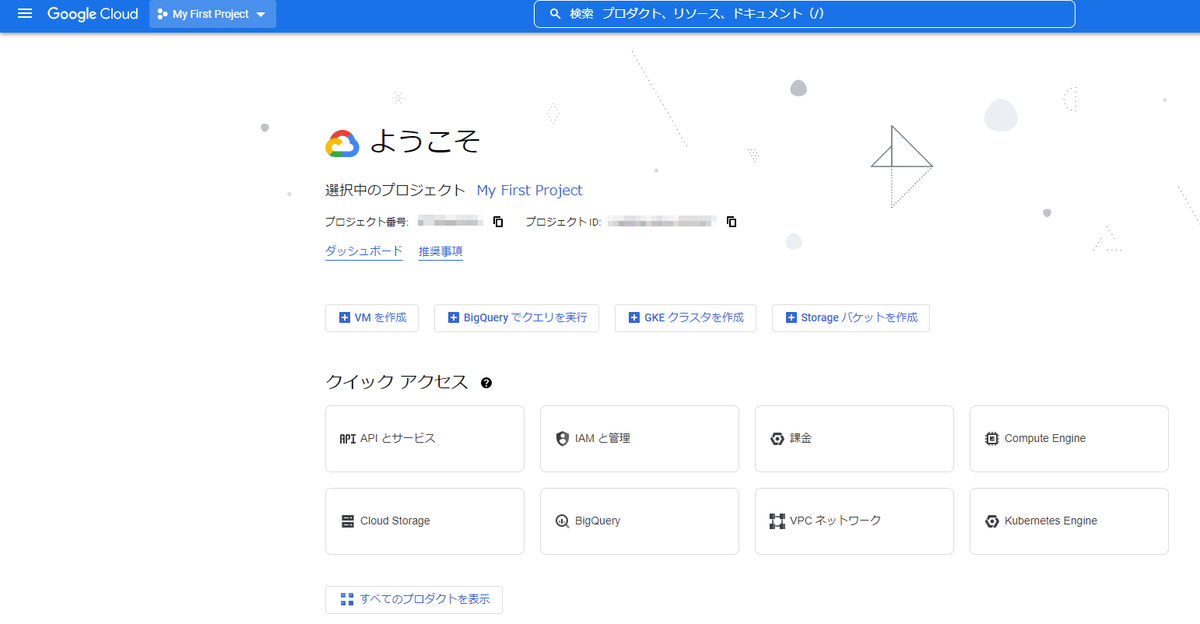Click the Compute Engine chip icon
The width and height of the screenshot is (1200, 624).
992,439
